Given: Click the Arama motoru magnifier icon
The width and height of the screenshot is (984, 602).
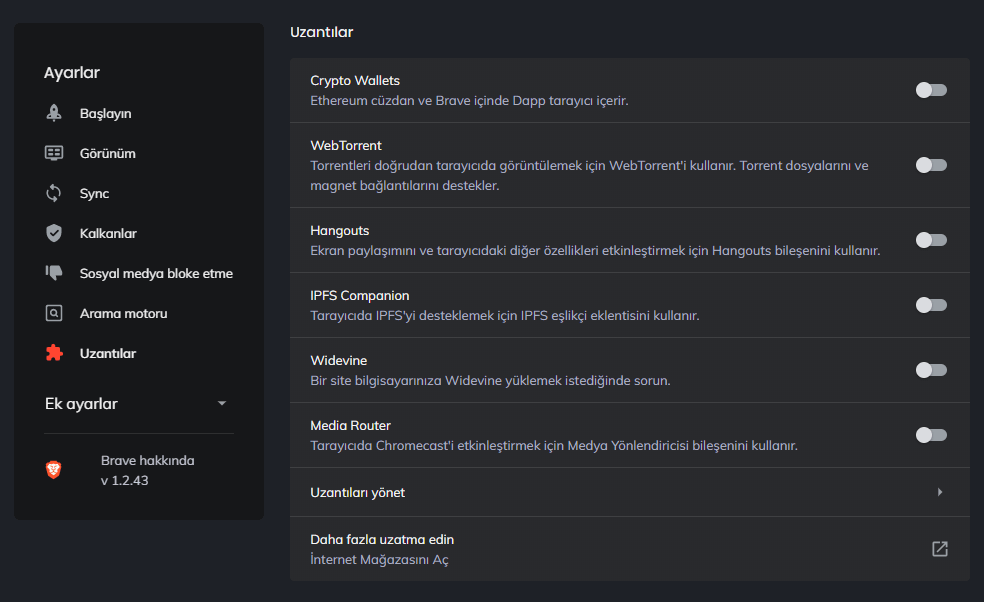Looking at the screenshot, I should 55,313.
